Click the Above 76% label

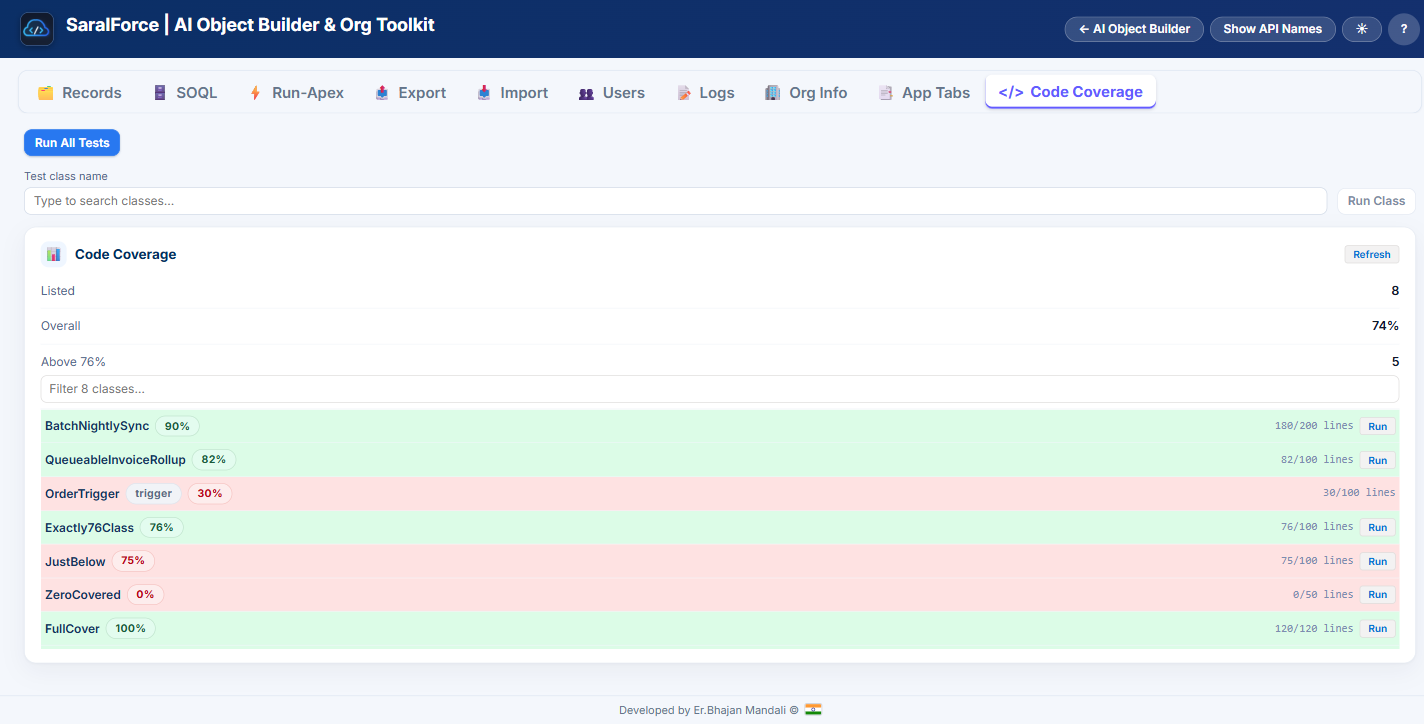73,362
